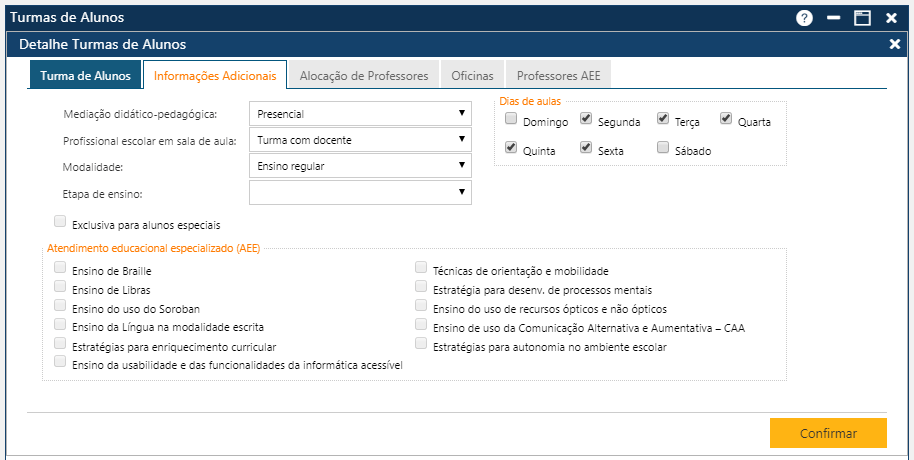The height and width of the screenshot is (460, 914).
Task: Switch to Turma de Alunos tab
Action: [85, 75]
